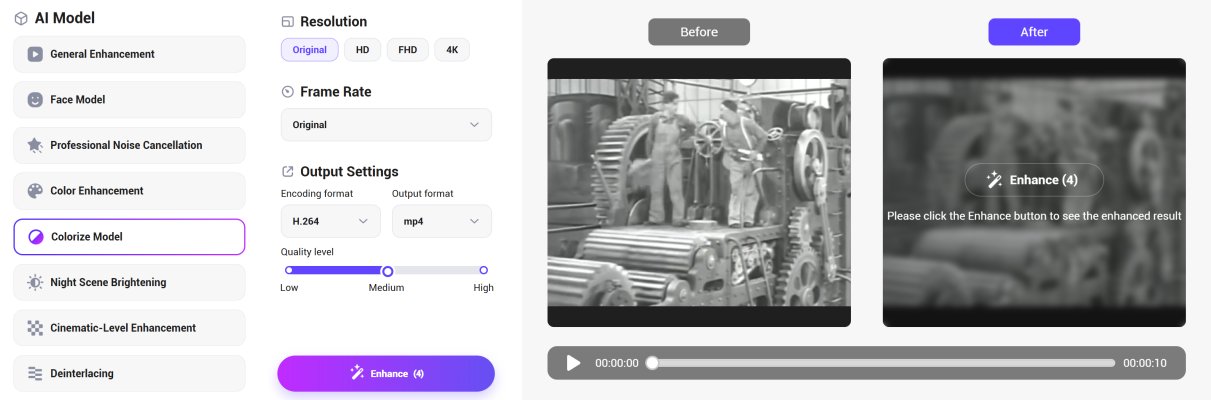The width and height of the screenshot is (1211, 400).
Task: Click the Night Scene Brightening sun icon
Action: (35, 282)
